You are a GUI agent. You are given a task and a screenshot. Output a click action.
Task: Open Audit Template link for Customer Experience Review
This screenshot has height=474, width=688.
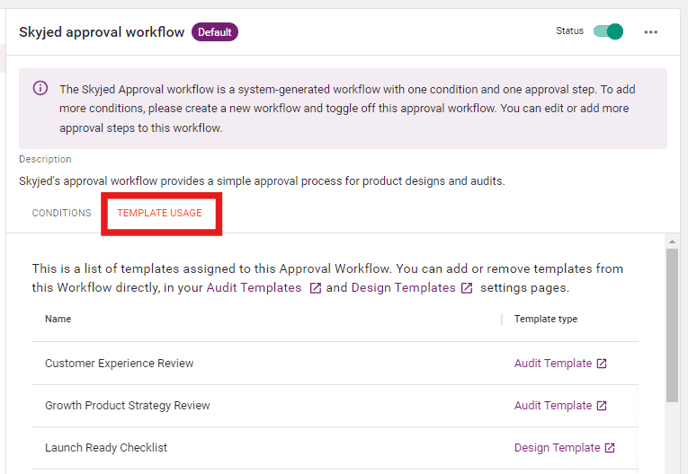coord(553,363)
